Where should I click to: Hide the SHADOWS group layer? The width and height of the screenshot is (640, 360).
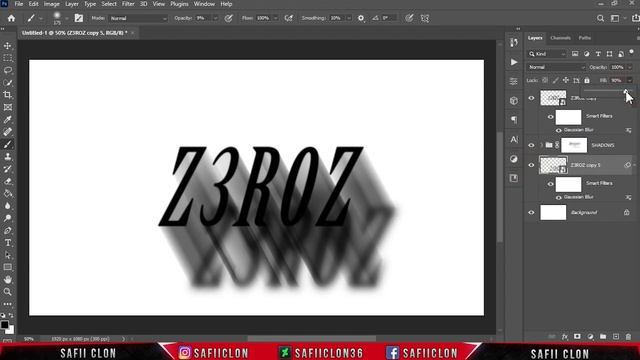(531, 145)
